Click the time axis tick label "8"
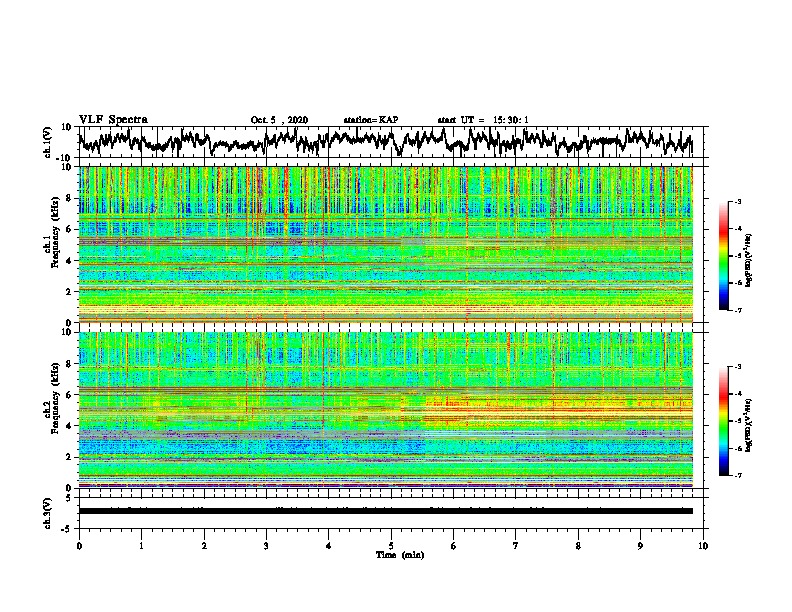Screen dimensions: 792x612 click(578, 546)
